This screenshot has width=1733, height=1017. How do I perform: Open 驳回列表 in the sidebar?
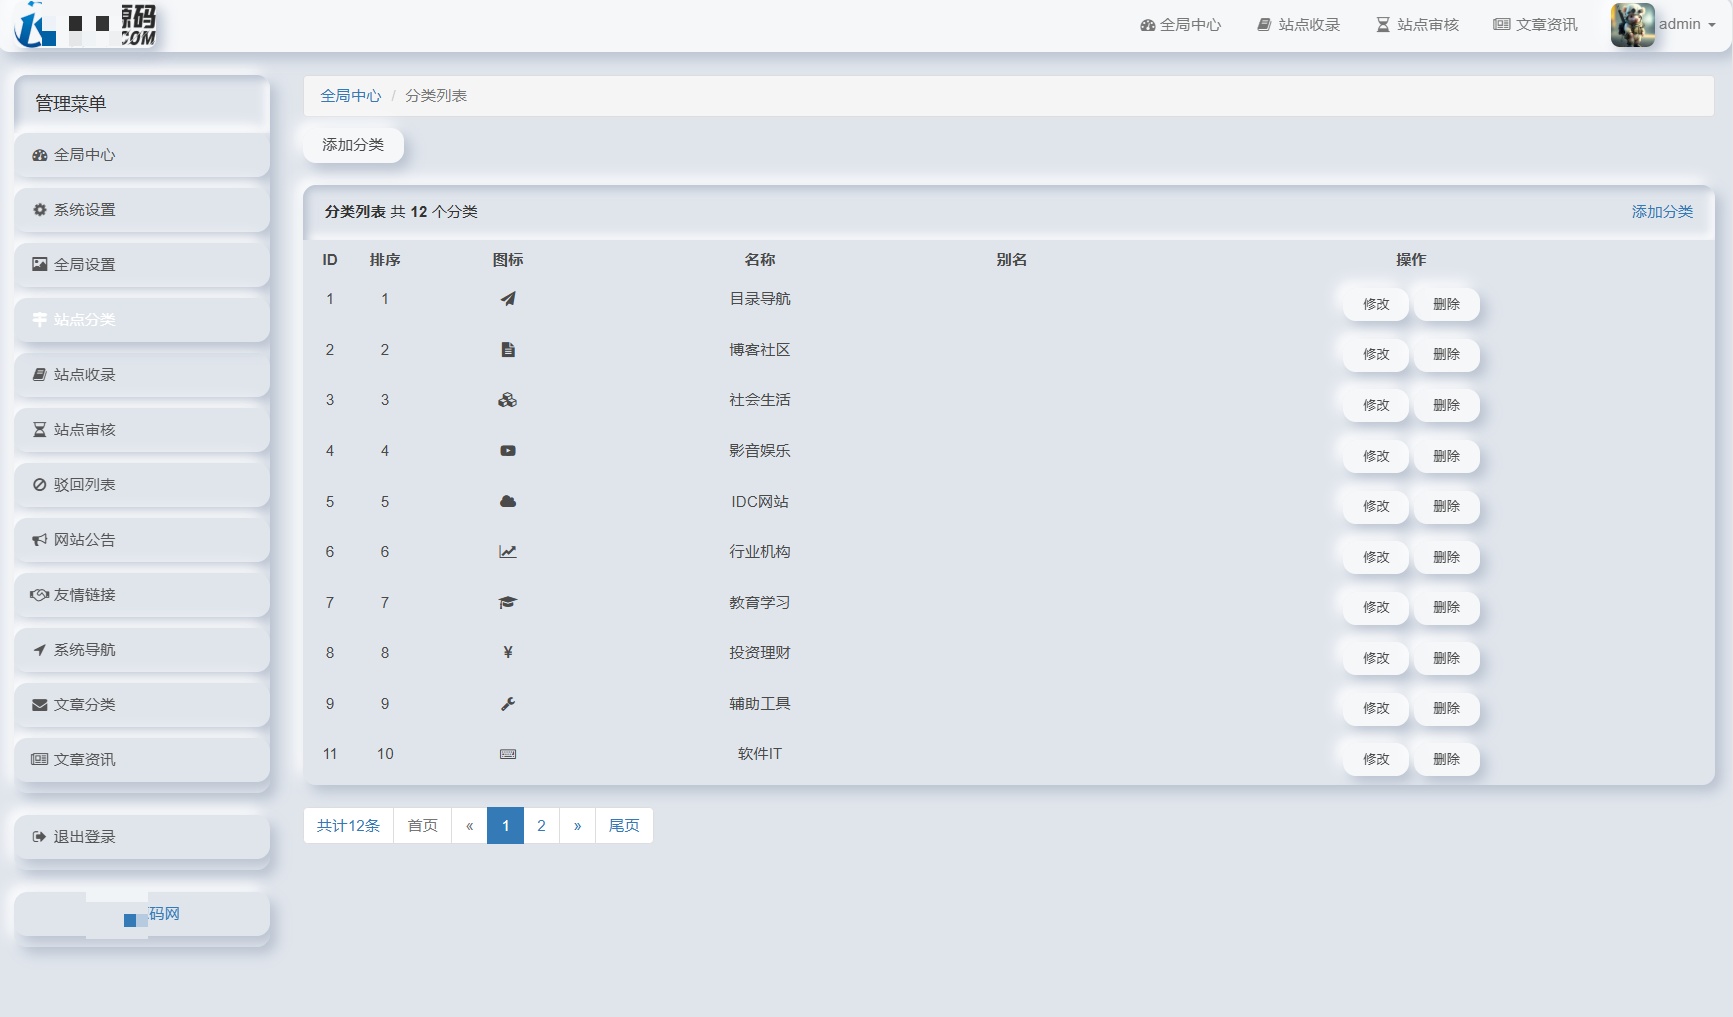142,485
